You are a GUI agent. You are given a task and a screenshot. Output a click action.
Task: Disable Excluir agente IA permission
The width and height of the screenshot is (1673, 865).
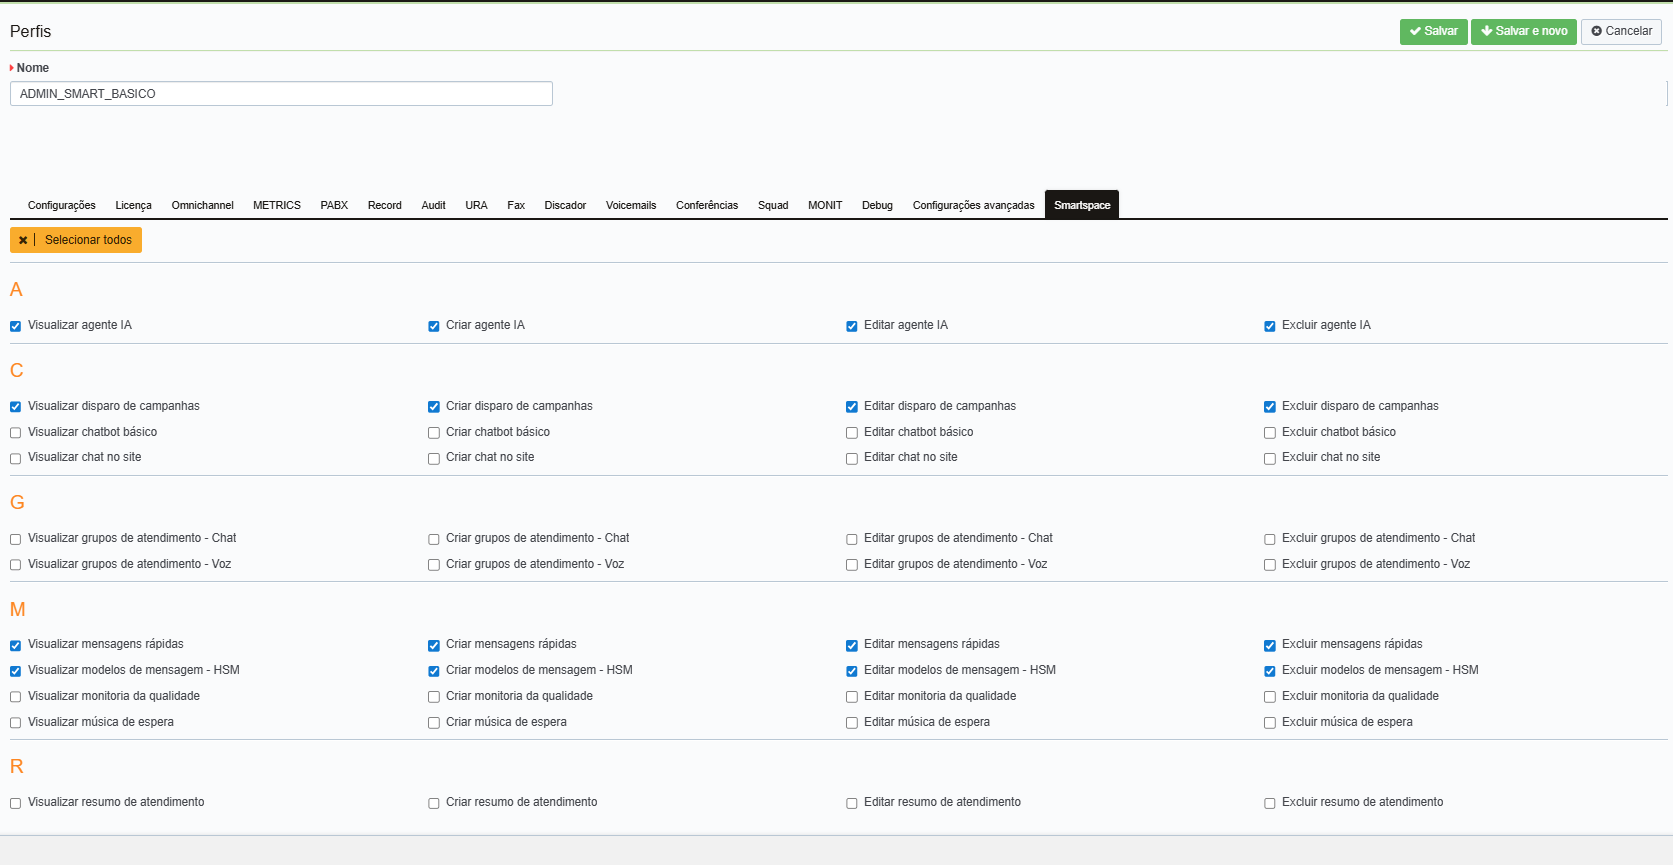(1270, 326)
